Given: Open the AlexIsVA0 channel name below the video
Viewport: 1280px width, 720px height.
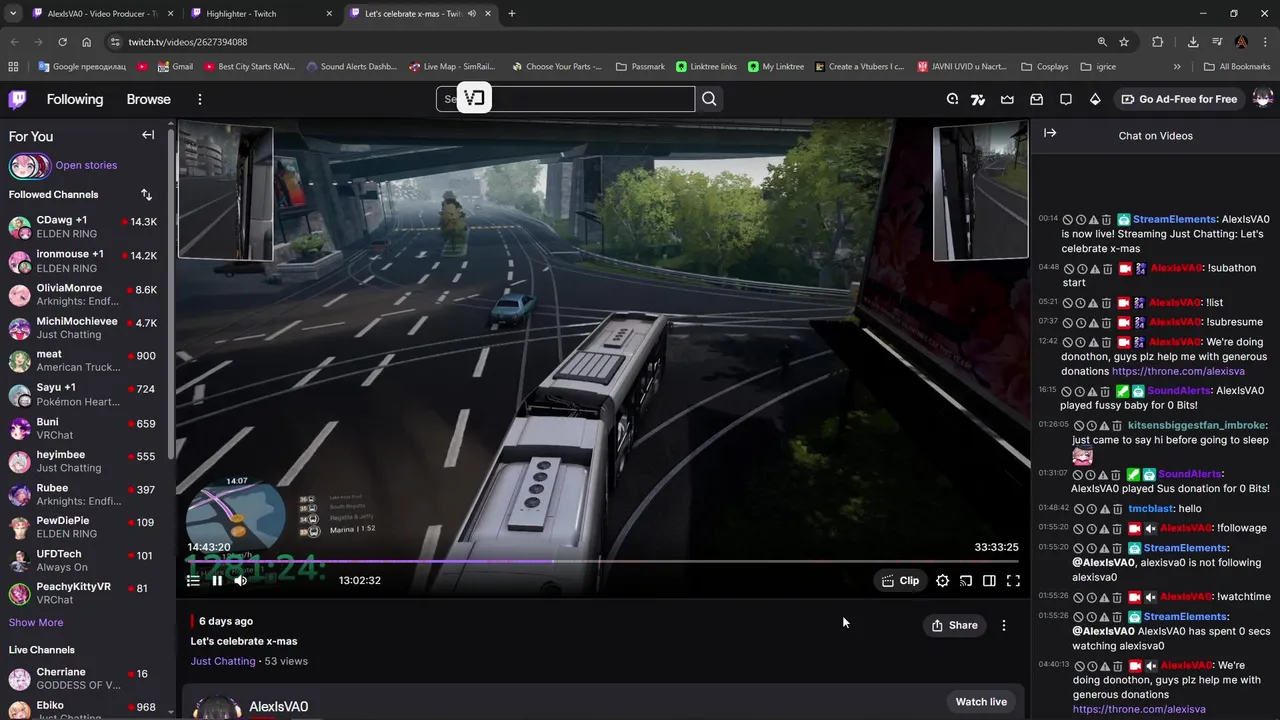Looking at the screenshot, I should point(278,707).
